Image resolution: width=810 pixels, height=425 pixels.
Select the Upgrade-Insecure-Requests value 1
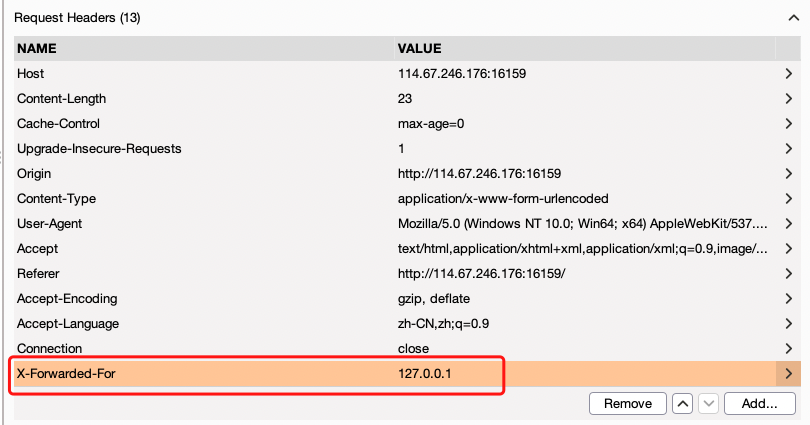coord(401,149)
